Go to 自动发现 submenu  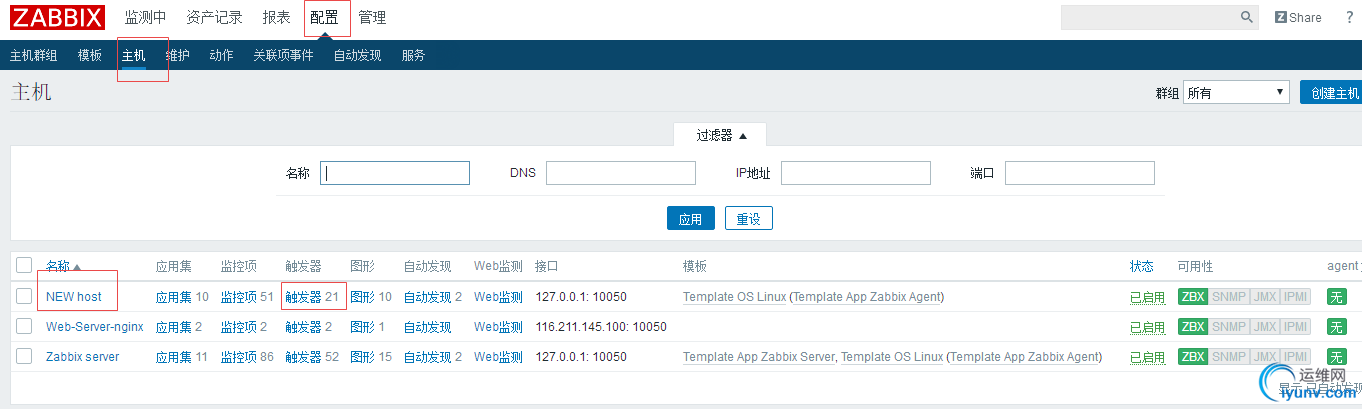click(x=357, y=56)
